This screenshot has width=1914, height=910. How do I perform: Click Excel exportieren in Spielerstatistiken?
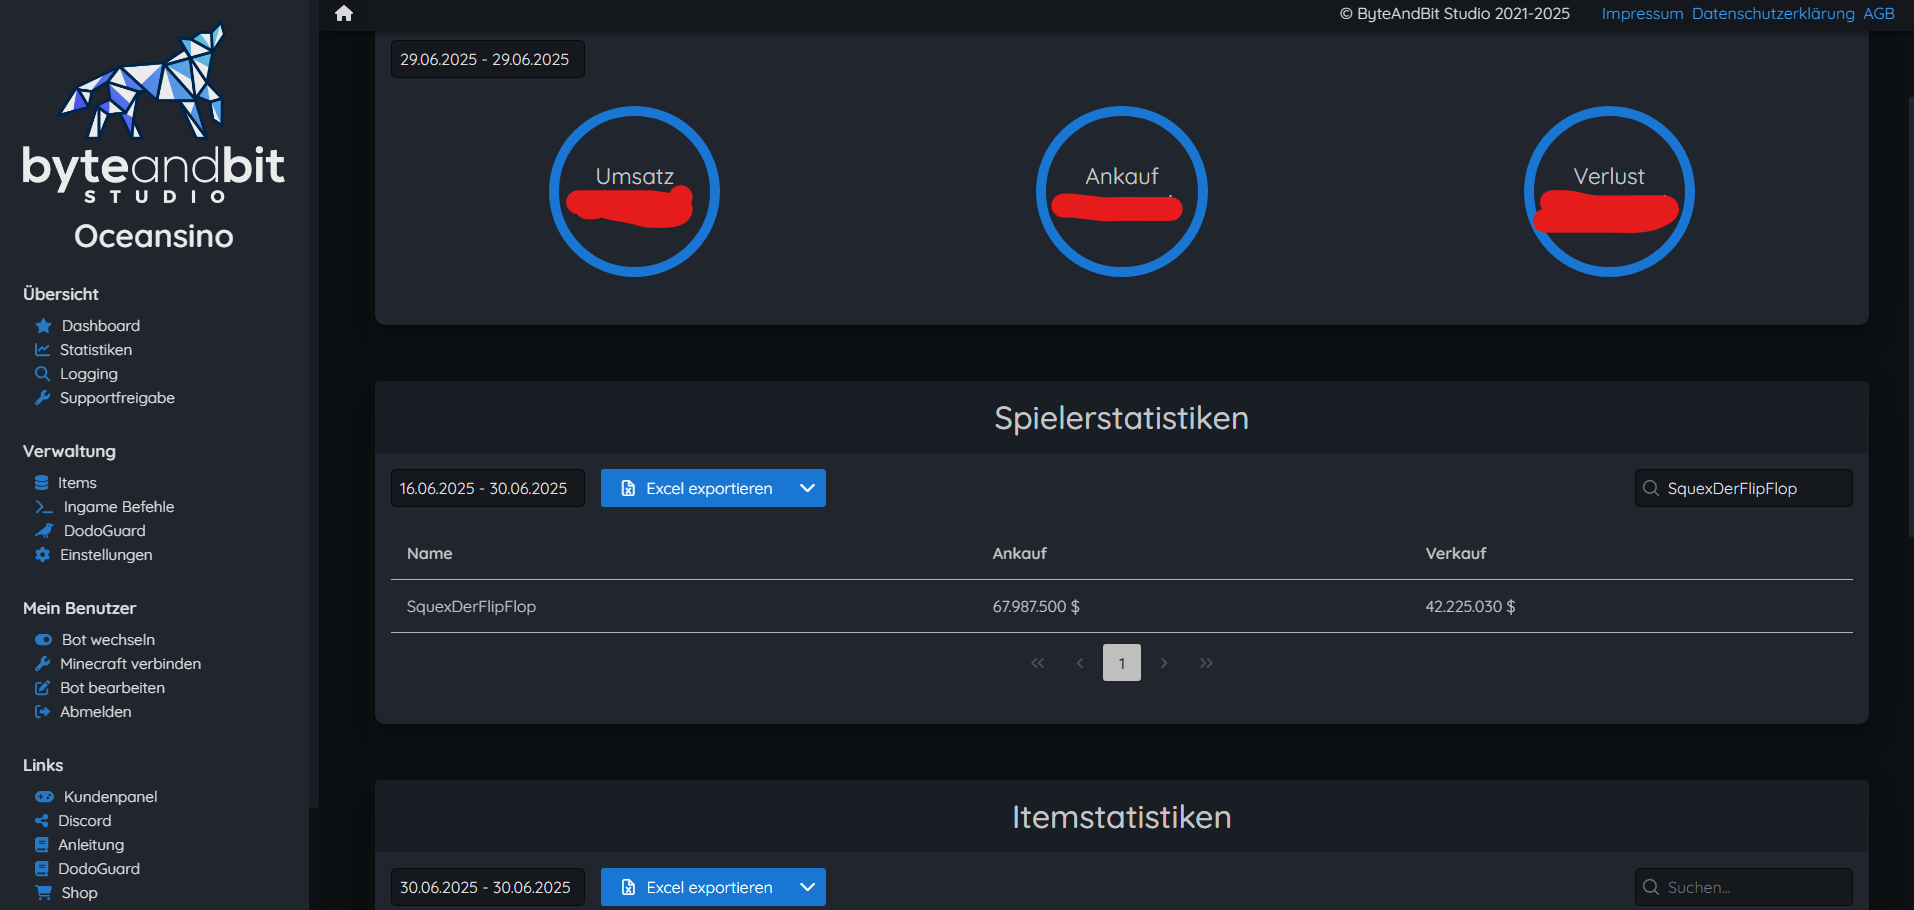pyautogui.click(x=696, y=488)
